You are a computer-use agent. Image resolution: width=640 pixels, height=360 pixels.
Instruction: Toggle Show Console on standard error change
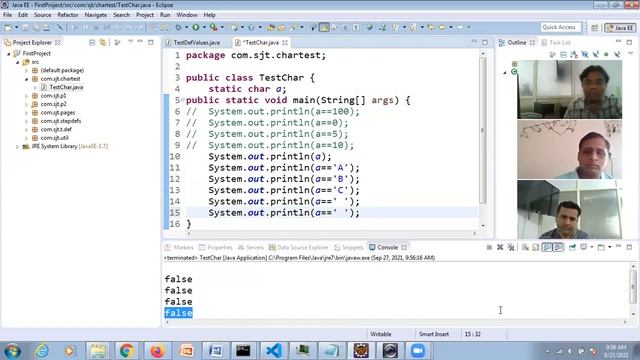558,247
